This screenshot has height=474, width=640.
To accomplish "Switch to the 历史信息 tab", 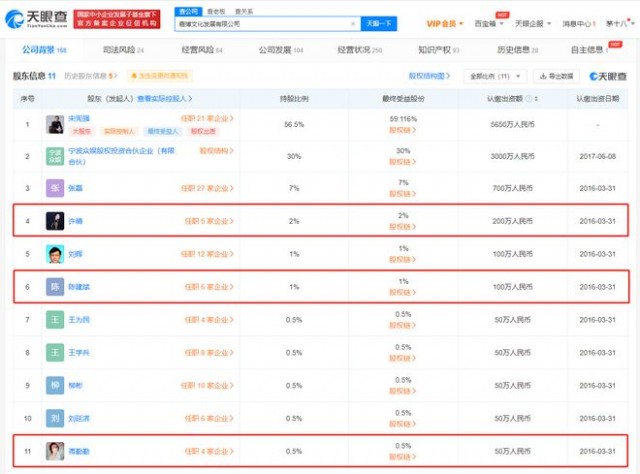I will tap(518, 50).
